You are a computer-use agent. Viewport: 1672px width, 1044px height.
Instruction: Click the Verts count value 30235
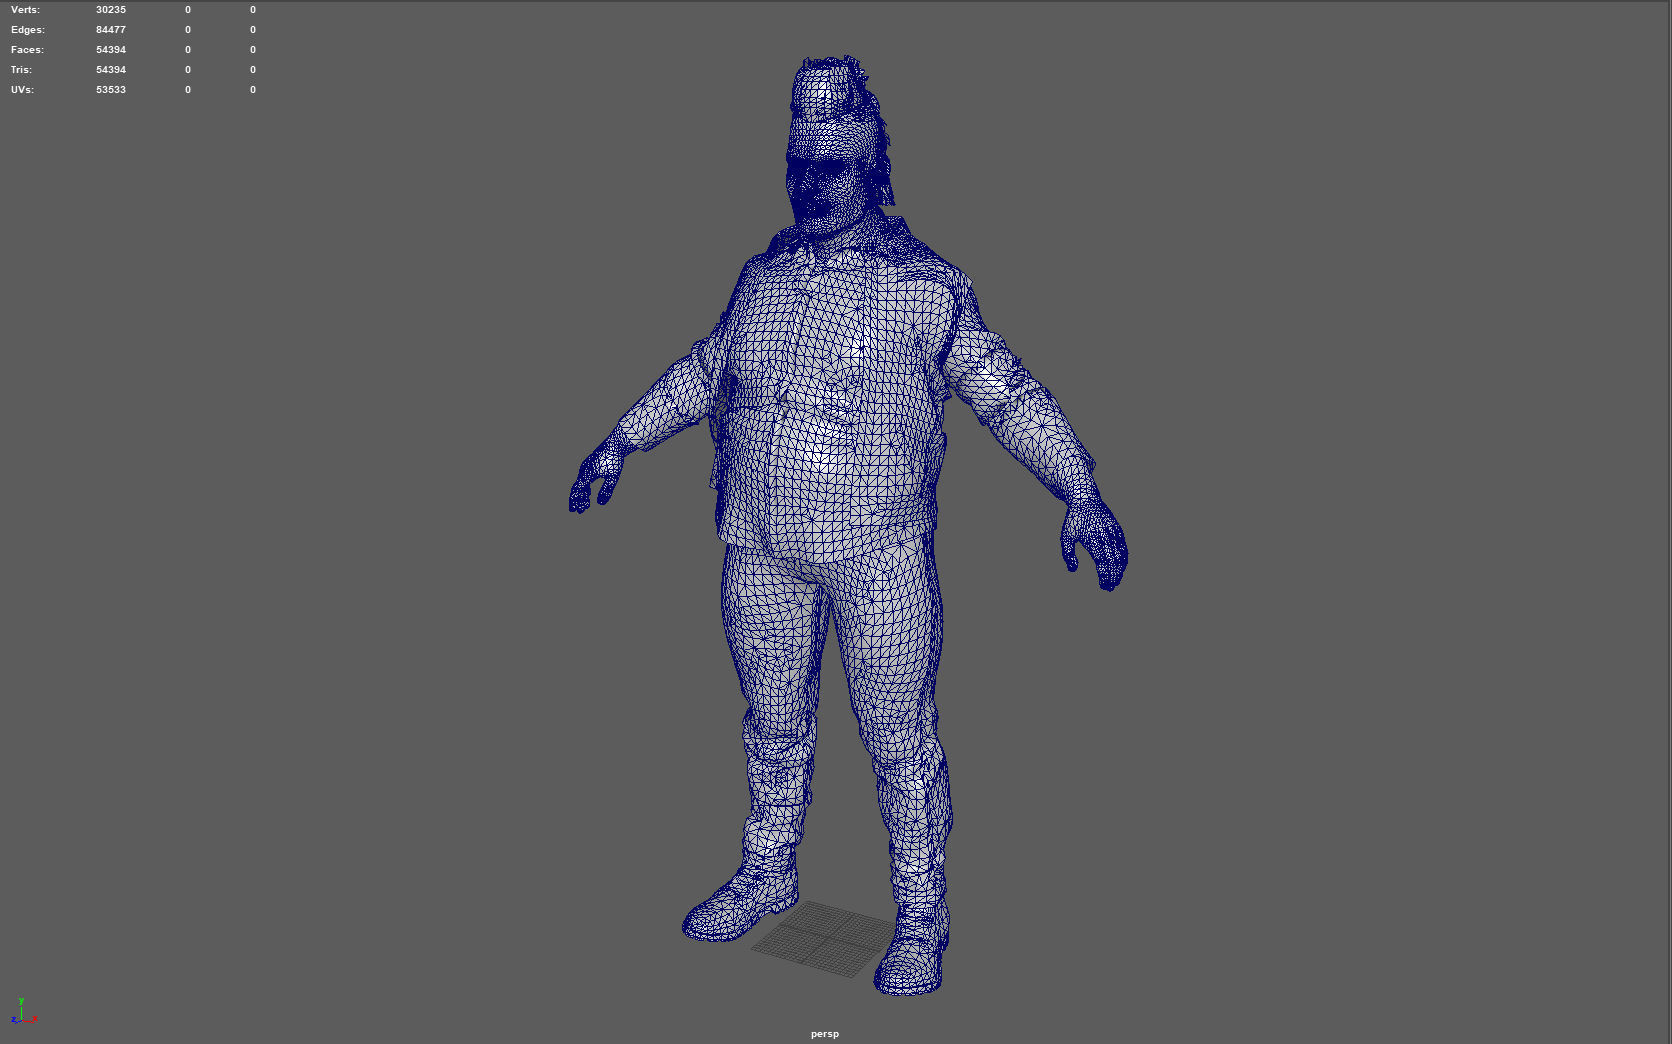pyautogui.click(x=111, y=10)
